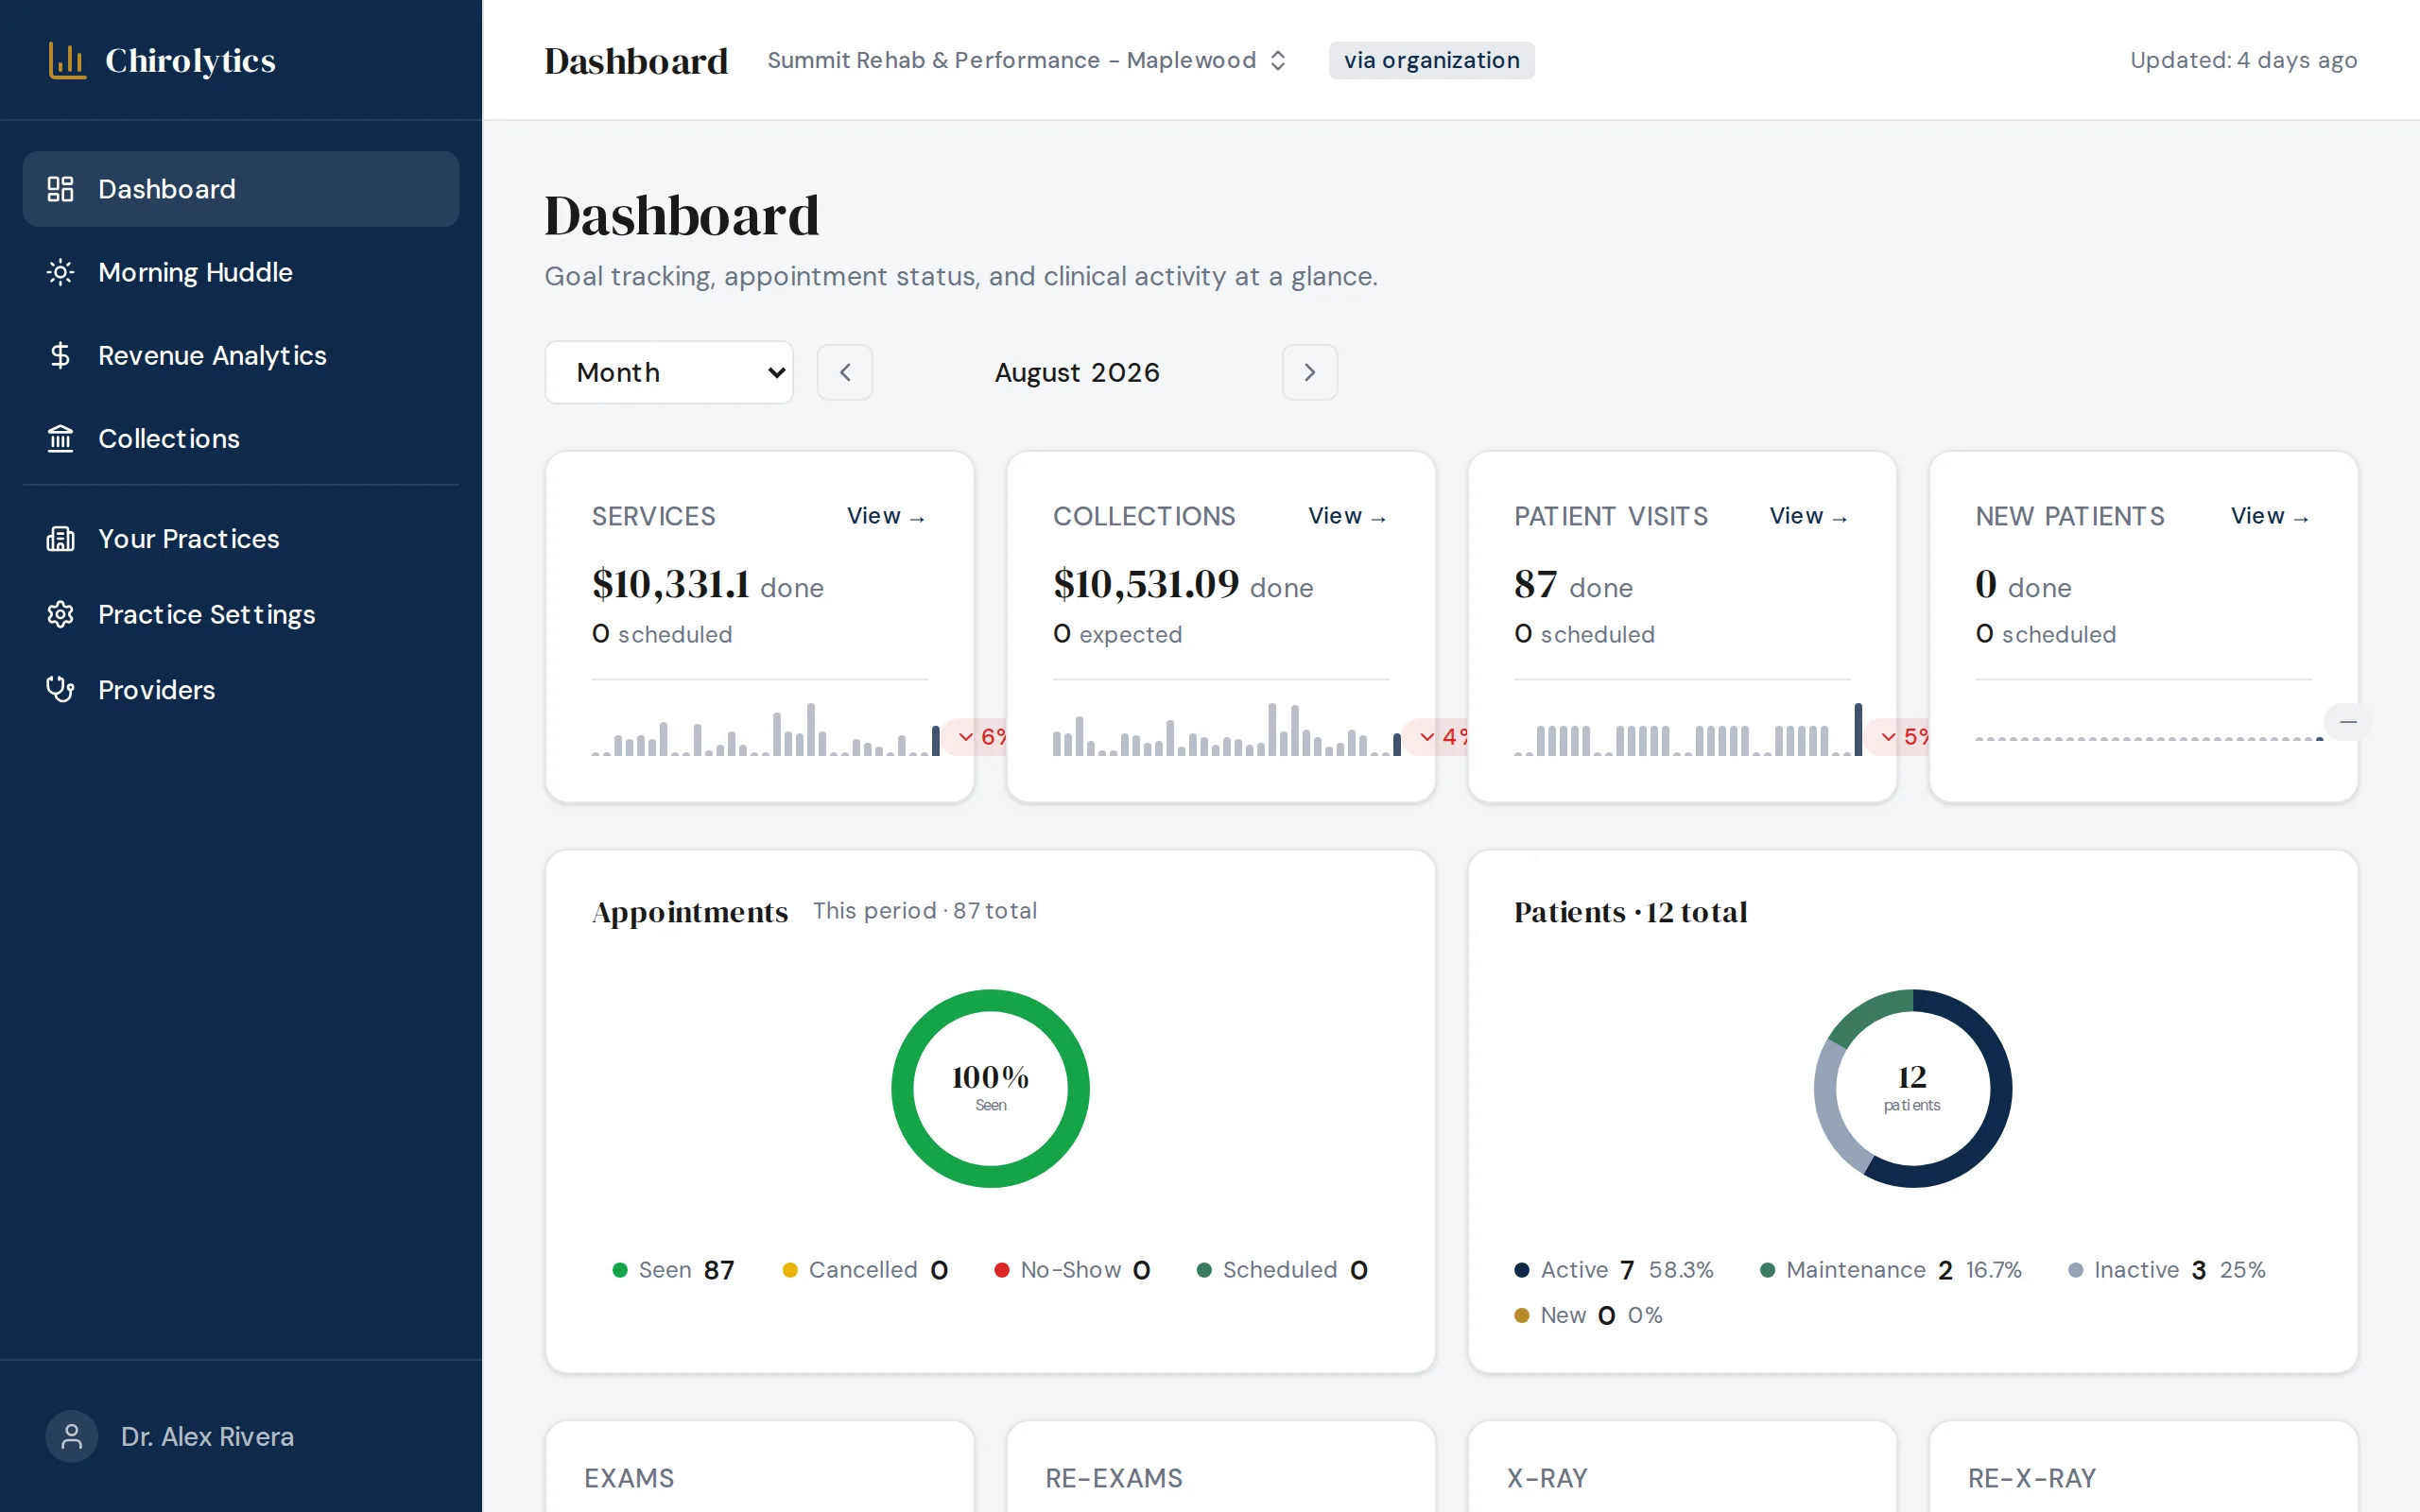The width and height of the screenshot is (2420, 1512).
Task: Click the Maintenance 2 16.7% legend entry
Action: tap(1890, 1270)
